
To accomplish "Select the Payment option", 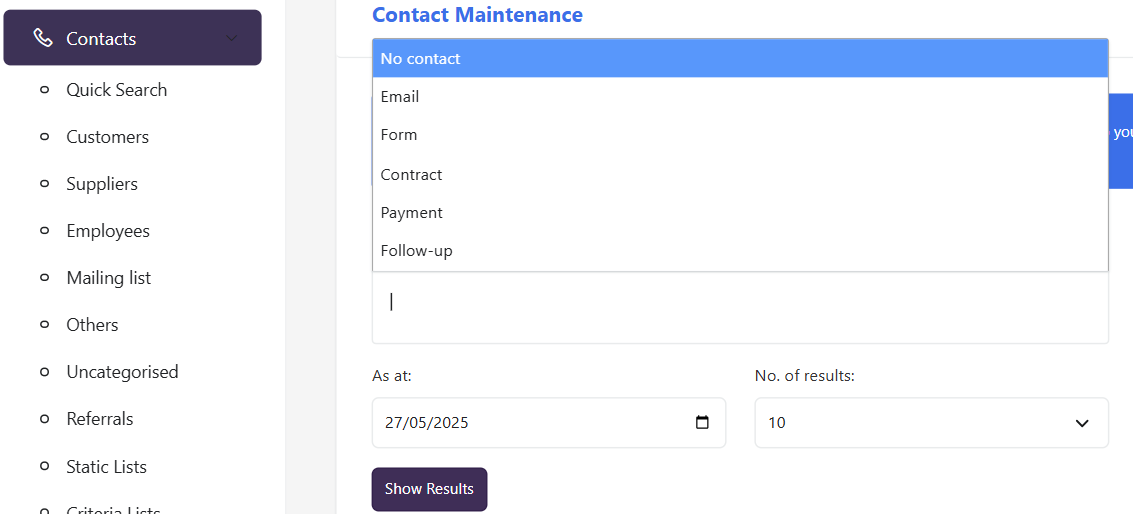I will [740, 213].
